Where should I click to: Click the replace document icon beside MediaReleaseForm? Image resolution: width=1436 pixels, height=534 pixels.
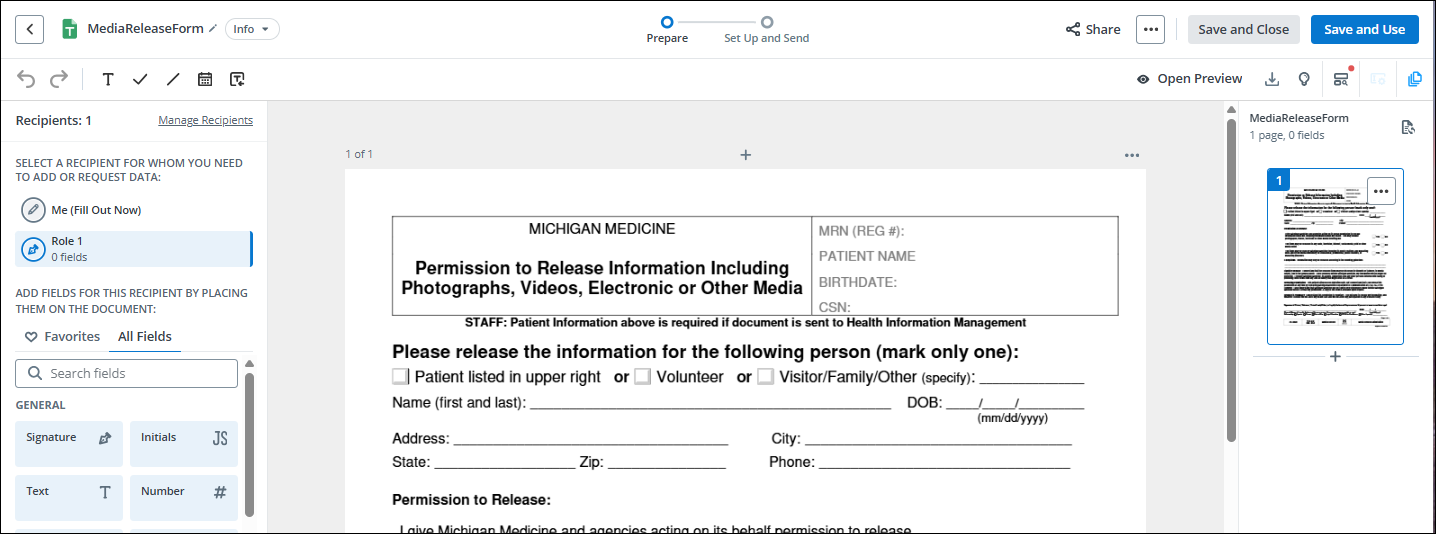(1408, 127)
